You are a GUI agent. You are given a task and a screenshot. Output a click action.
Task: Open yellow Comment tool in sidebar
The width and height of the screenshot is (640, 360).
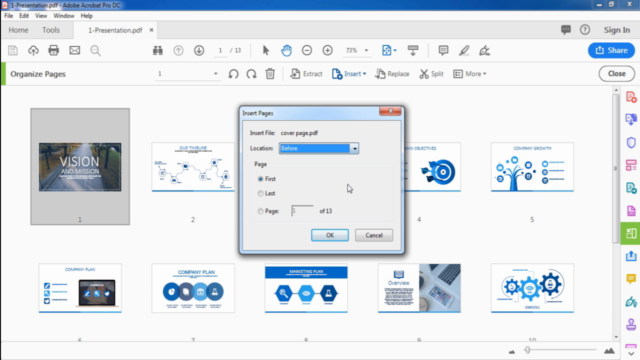point(631,279)
